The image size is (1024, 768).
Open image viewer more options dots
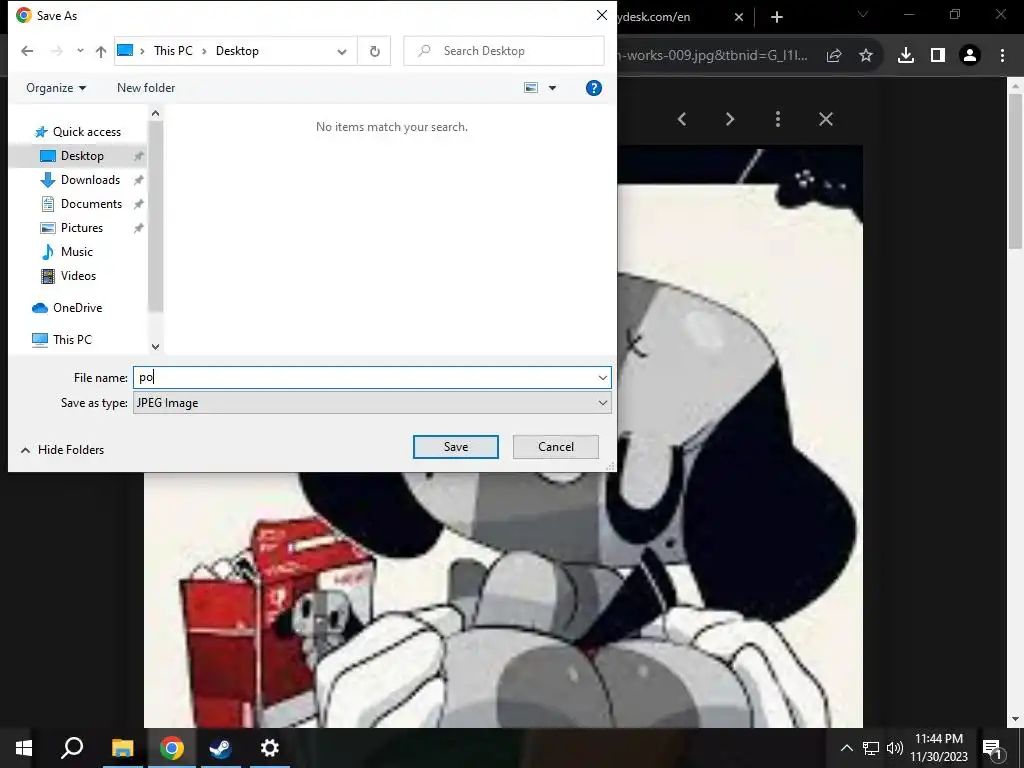(778, 119)
